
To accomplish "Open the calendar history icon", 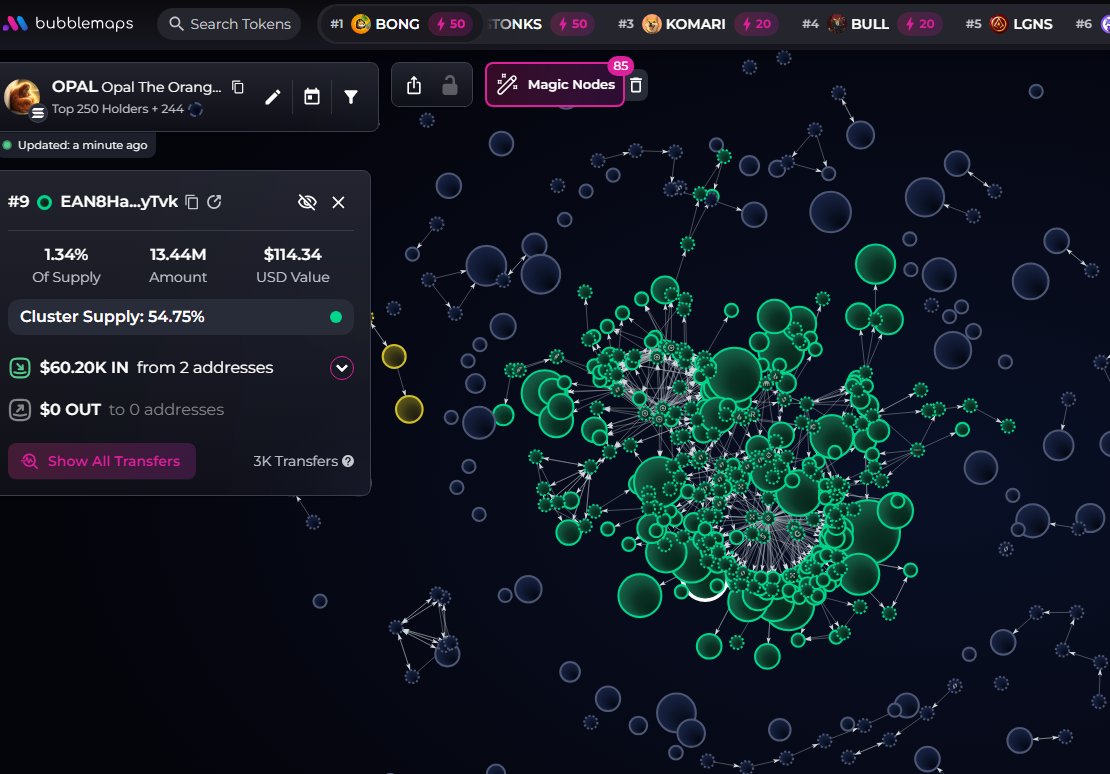I will coord(312,97).
